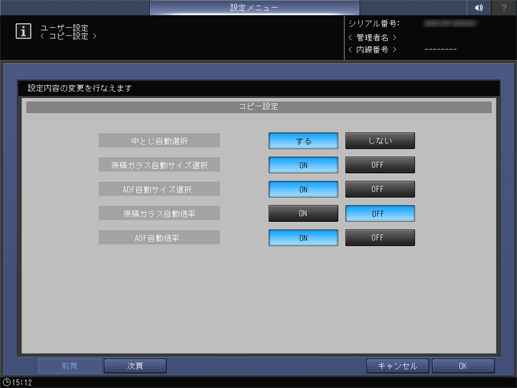Click the 中とじ自動選択 label

pos(159,141)
